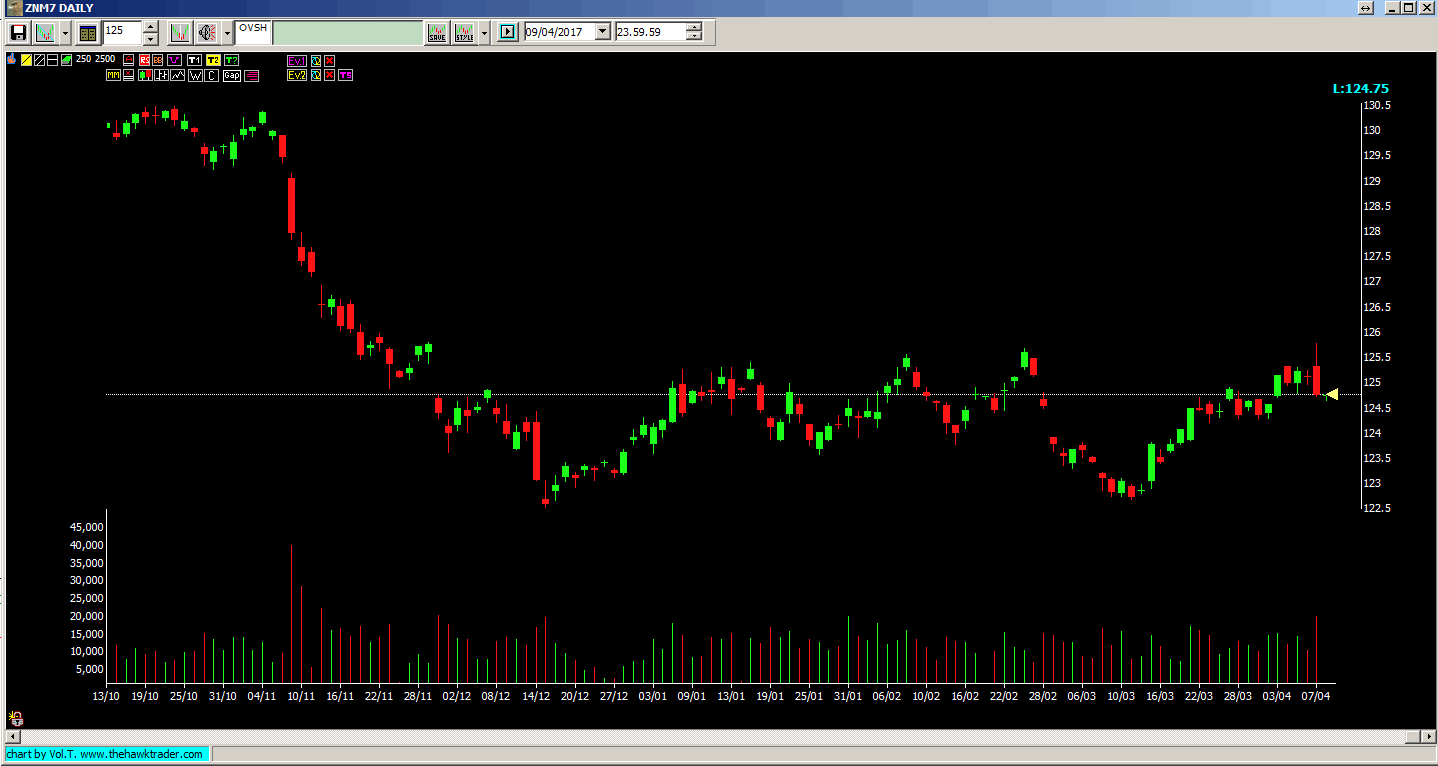
Task: Click the ZNM7 DAILY window icon
Action: (15, 8)
